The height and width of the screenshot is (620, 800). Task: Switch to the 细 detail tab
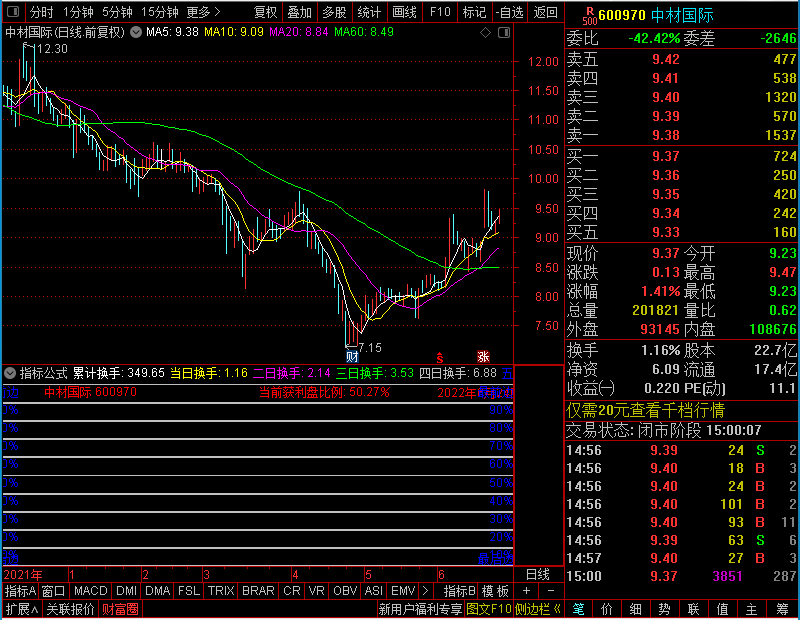[x=636, y=609]
